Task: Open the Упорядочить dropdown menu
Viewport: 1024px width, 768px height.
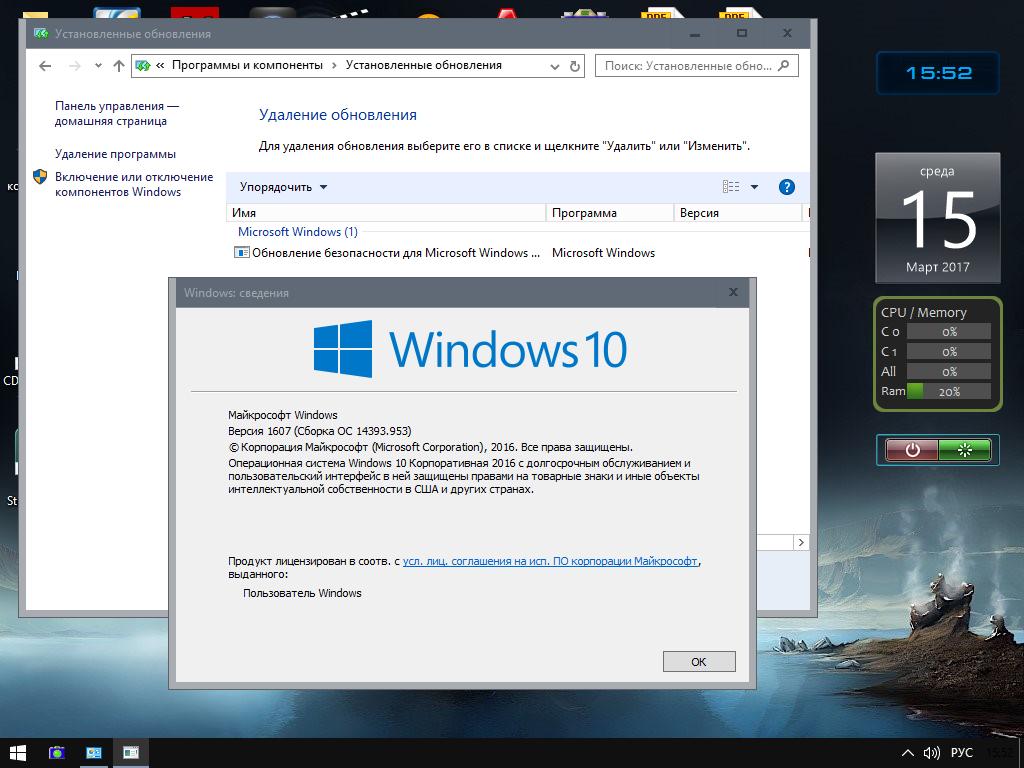Action: tap(283, 187)
